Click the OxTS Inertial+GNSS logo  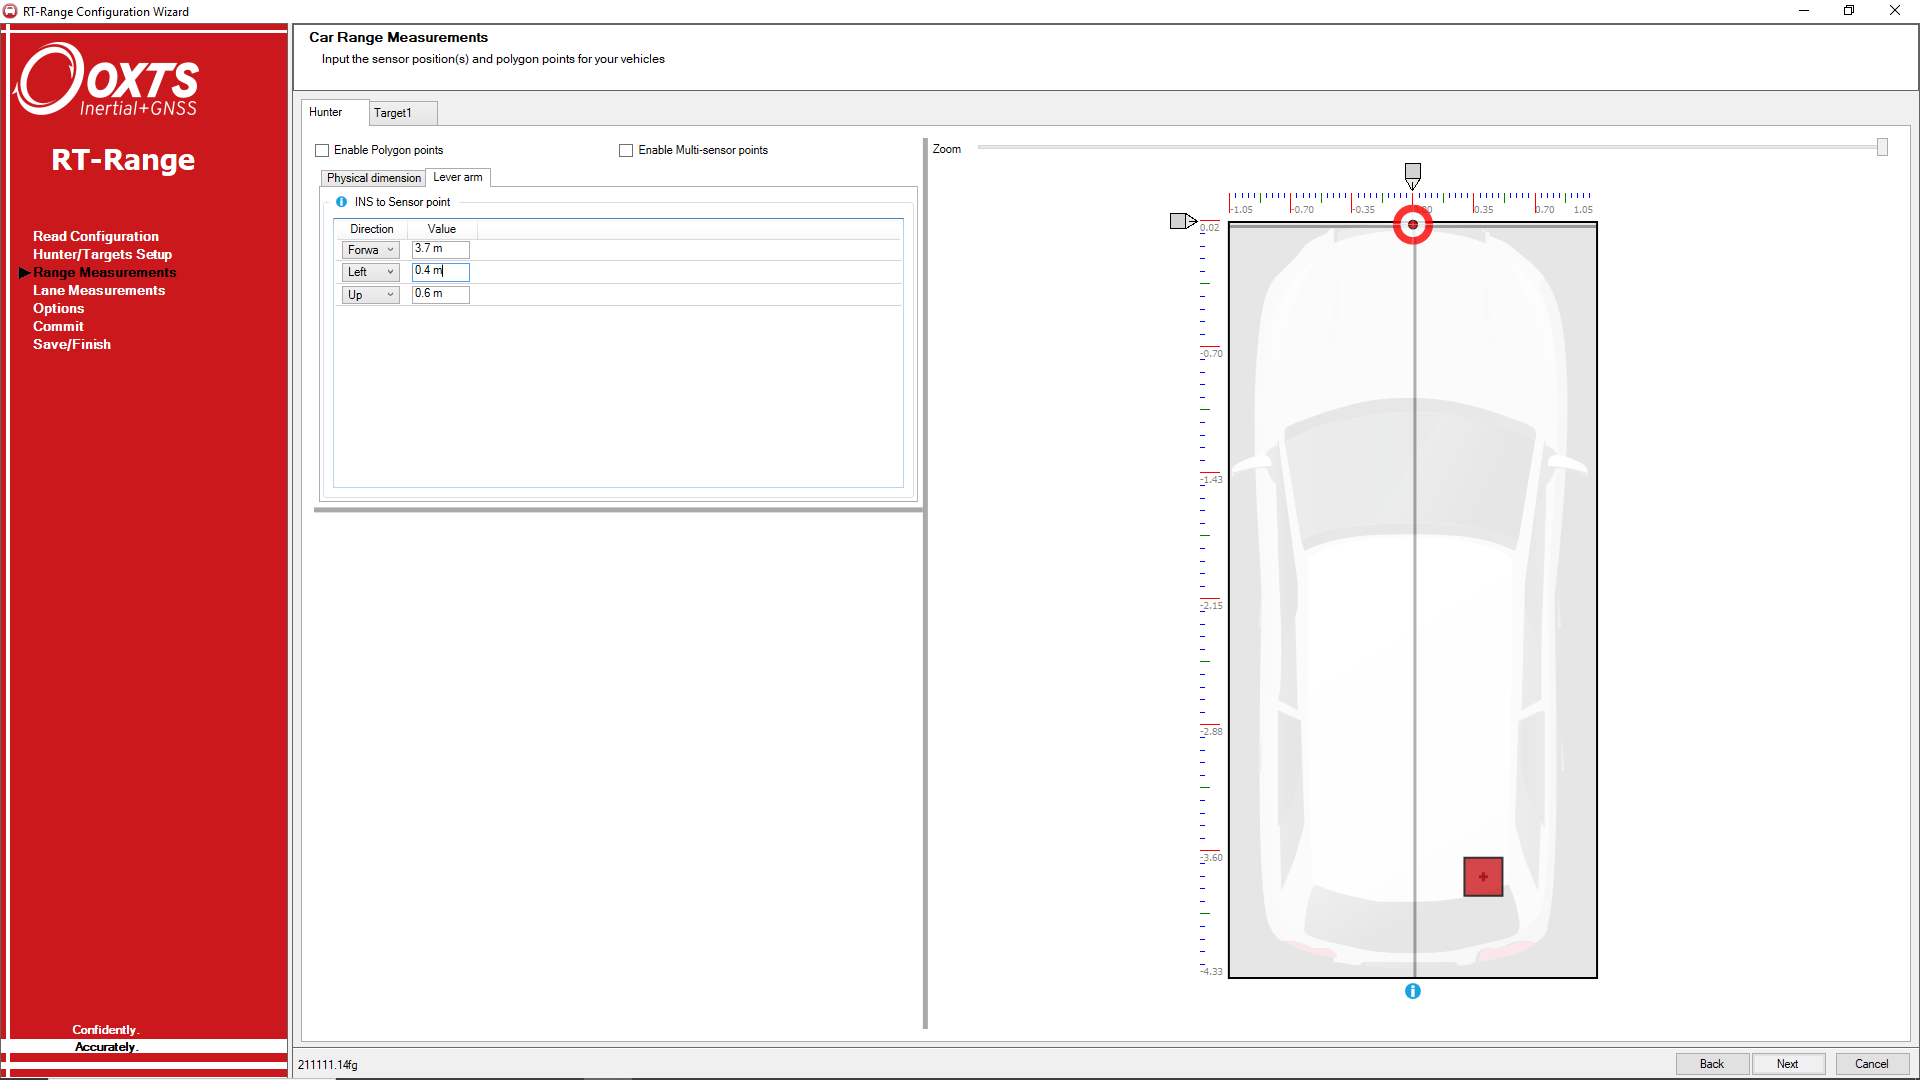pos(107,80)
